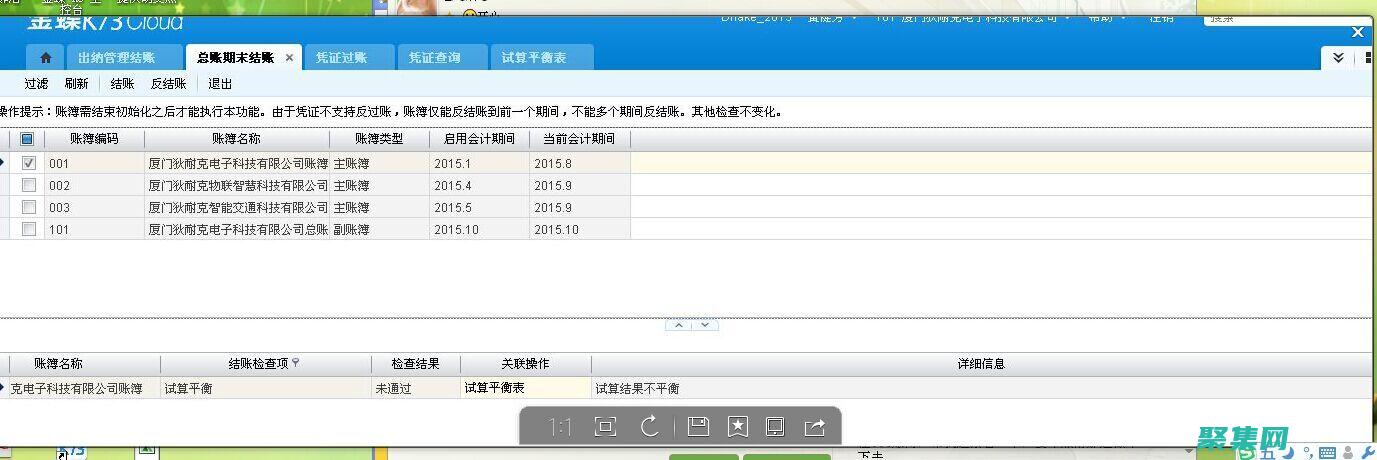Expand panel with splitter down arrow

[x=705, y=325]
